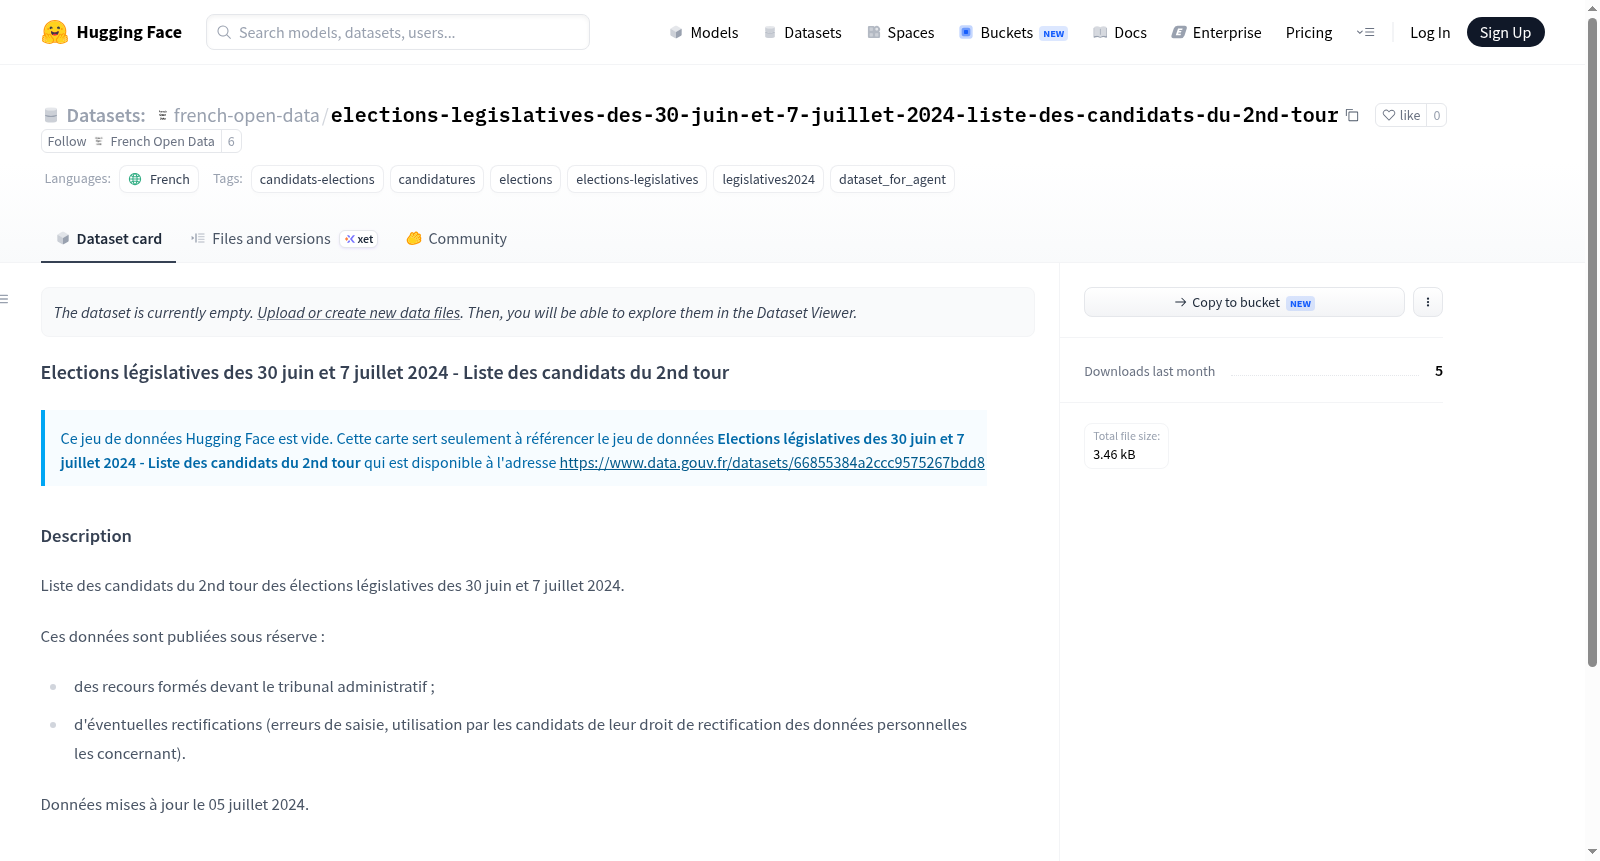
Task: Select the Description heading
Action: click(86, 536)
